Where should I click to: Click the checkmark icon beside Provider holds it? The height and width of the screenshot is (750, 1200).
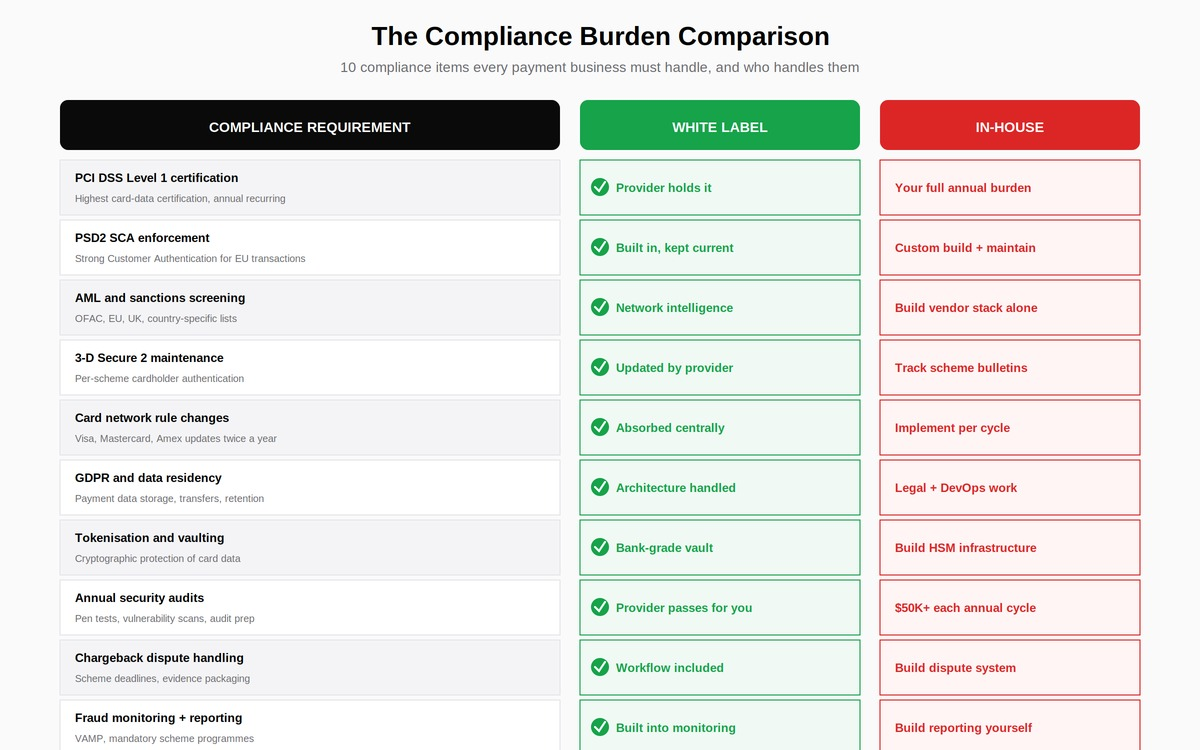pyautogui.click(x=600, y=187)
